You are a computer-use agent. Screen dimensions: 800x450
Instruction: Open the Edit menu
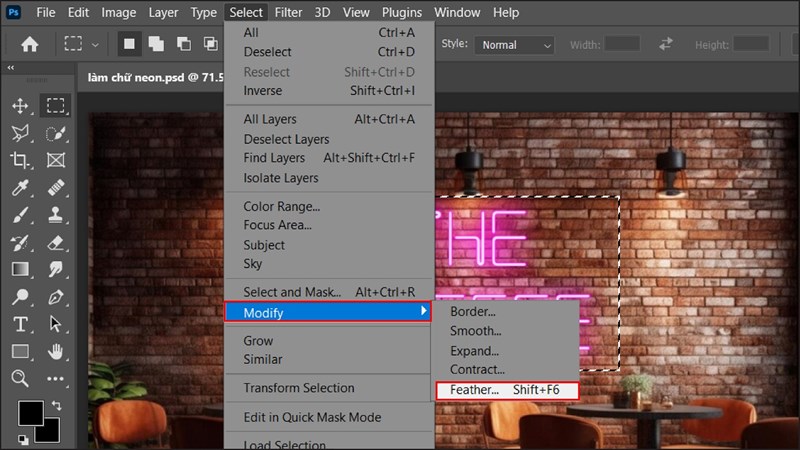pos(78,12)
